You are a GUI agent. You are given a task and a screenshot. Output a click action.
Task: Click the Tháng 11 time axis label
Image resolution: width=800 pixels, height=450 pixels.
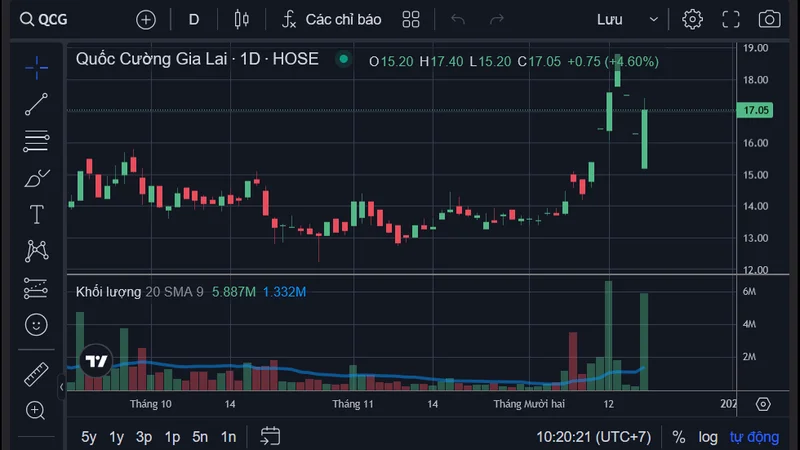(353, 404)
